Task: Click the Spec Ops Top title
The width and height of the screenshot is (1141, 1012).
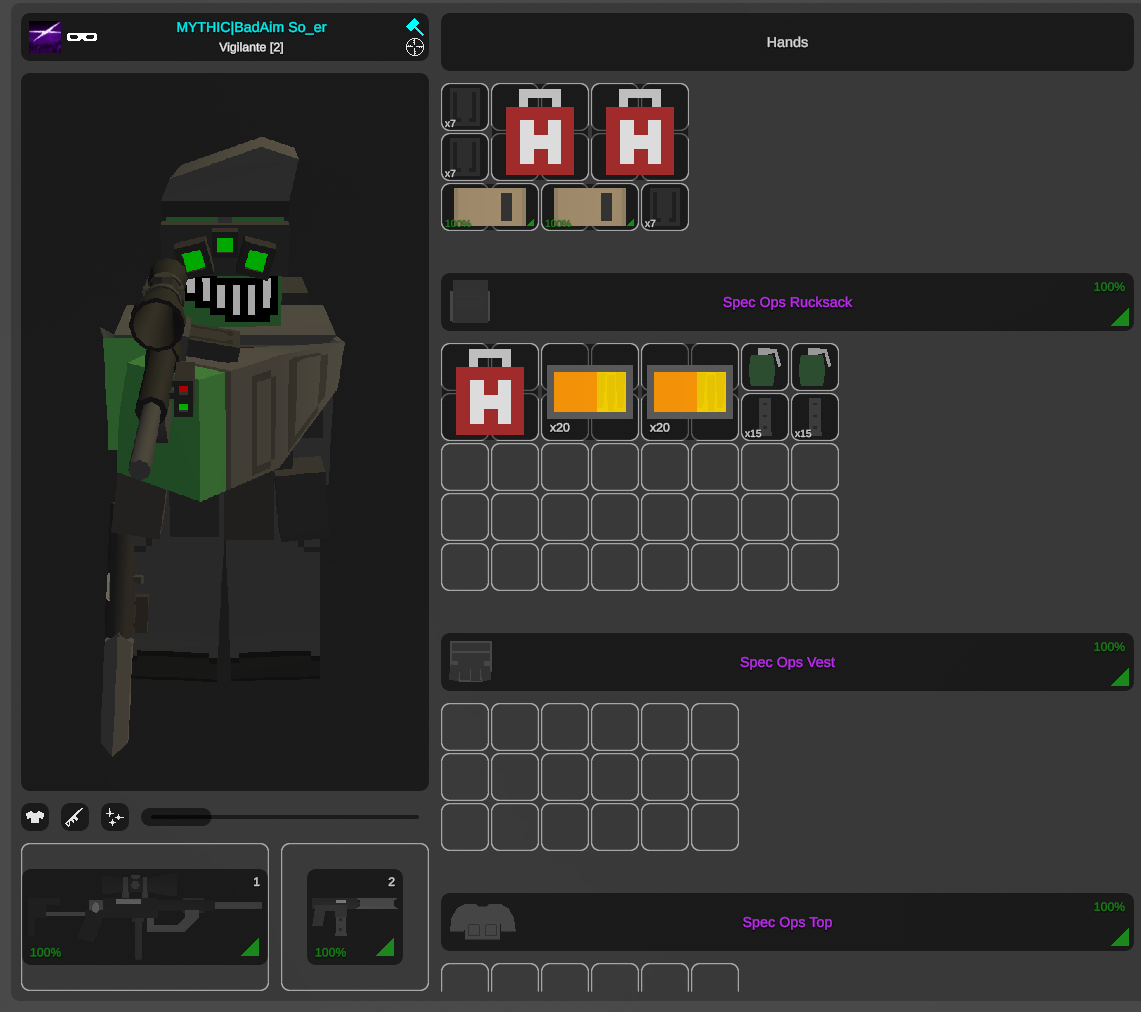Action: coord(787,922)
